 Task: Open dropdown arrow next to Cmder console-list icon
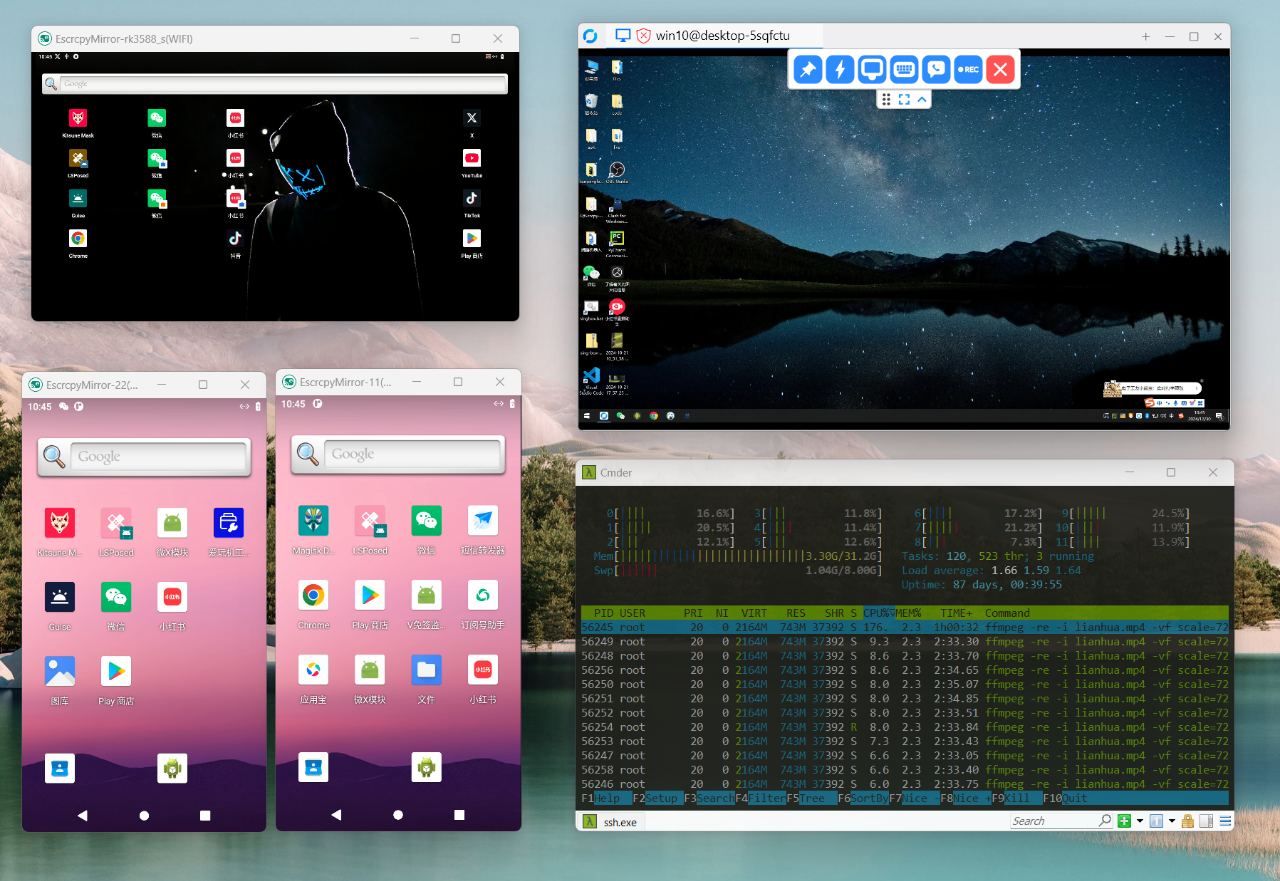[1171, 821]
